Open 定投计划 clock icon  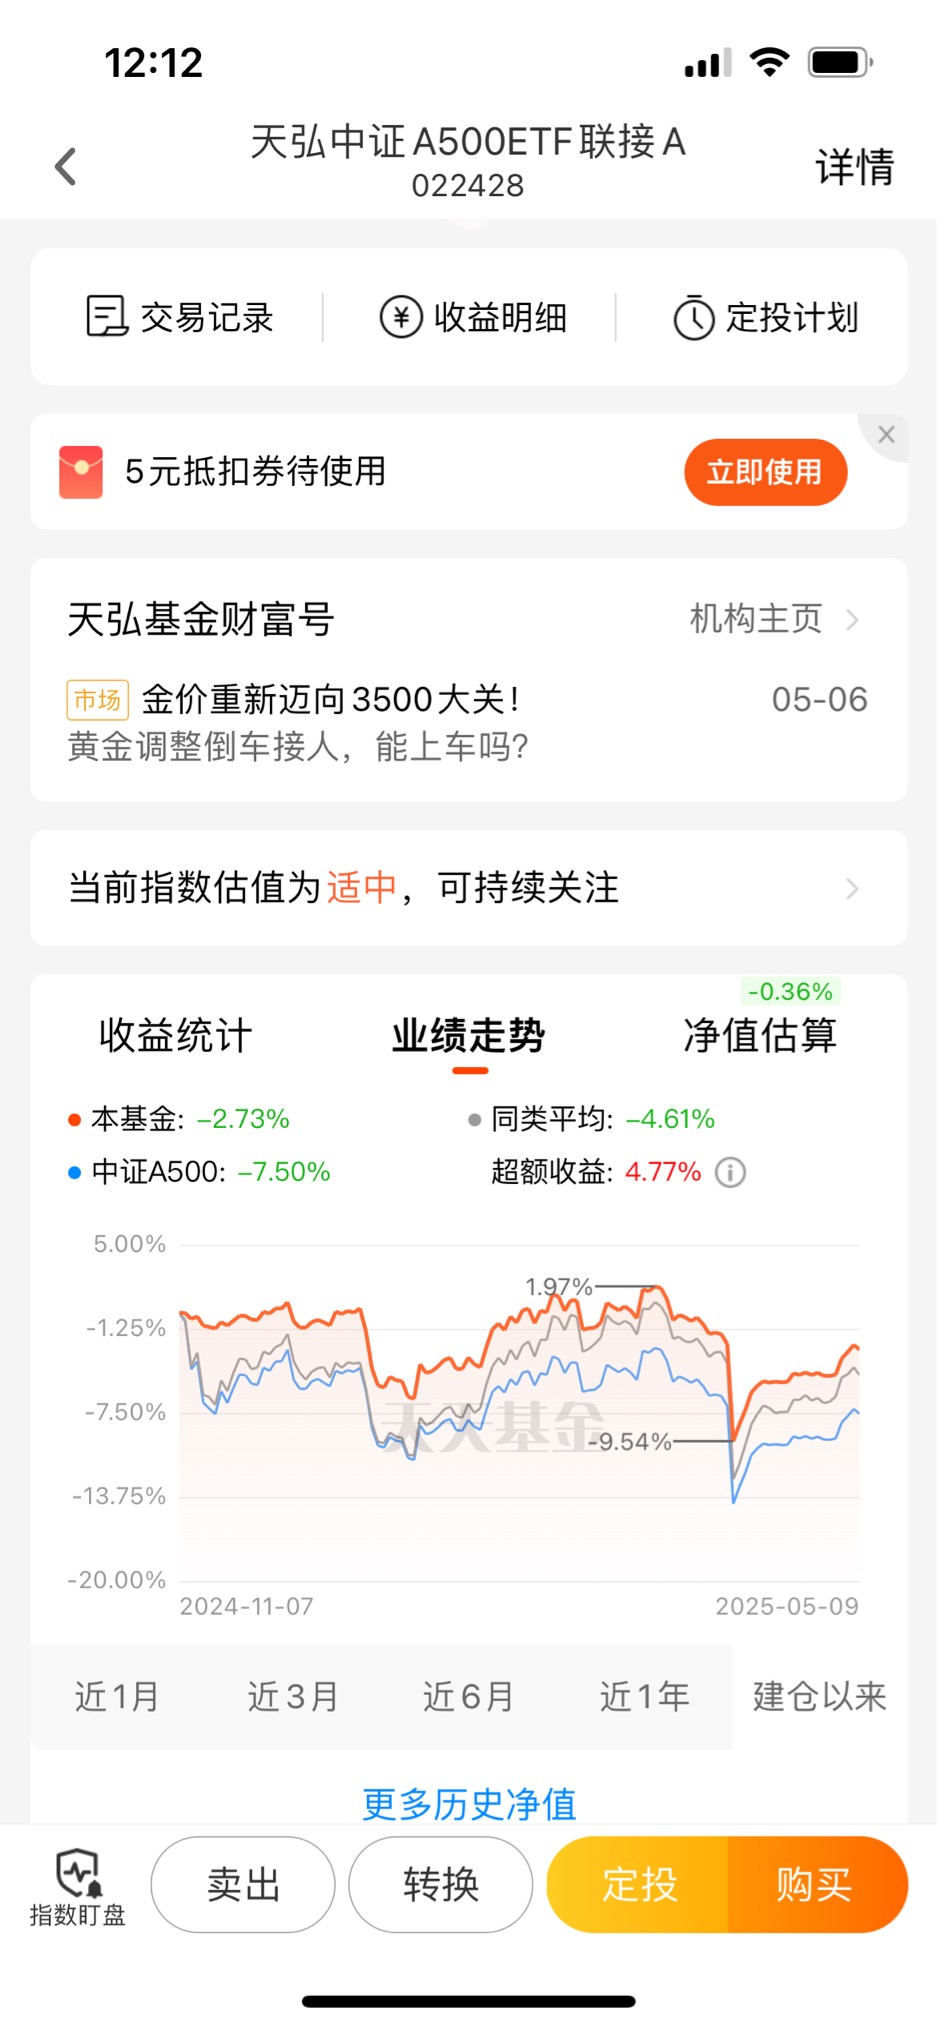[x=693, y=318]
